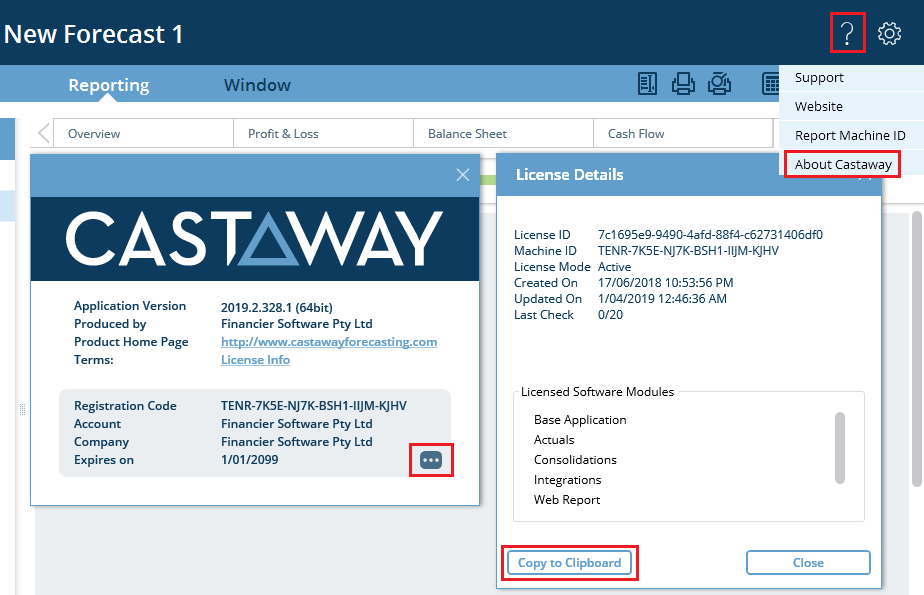Click the calculator grid icon
This screenshot has height=595, width=924.
(x=771, y=84)
